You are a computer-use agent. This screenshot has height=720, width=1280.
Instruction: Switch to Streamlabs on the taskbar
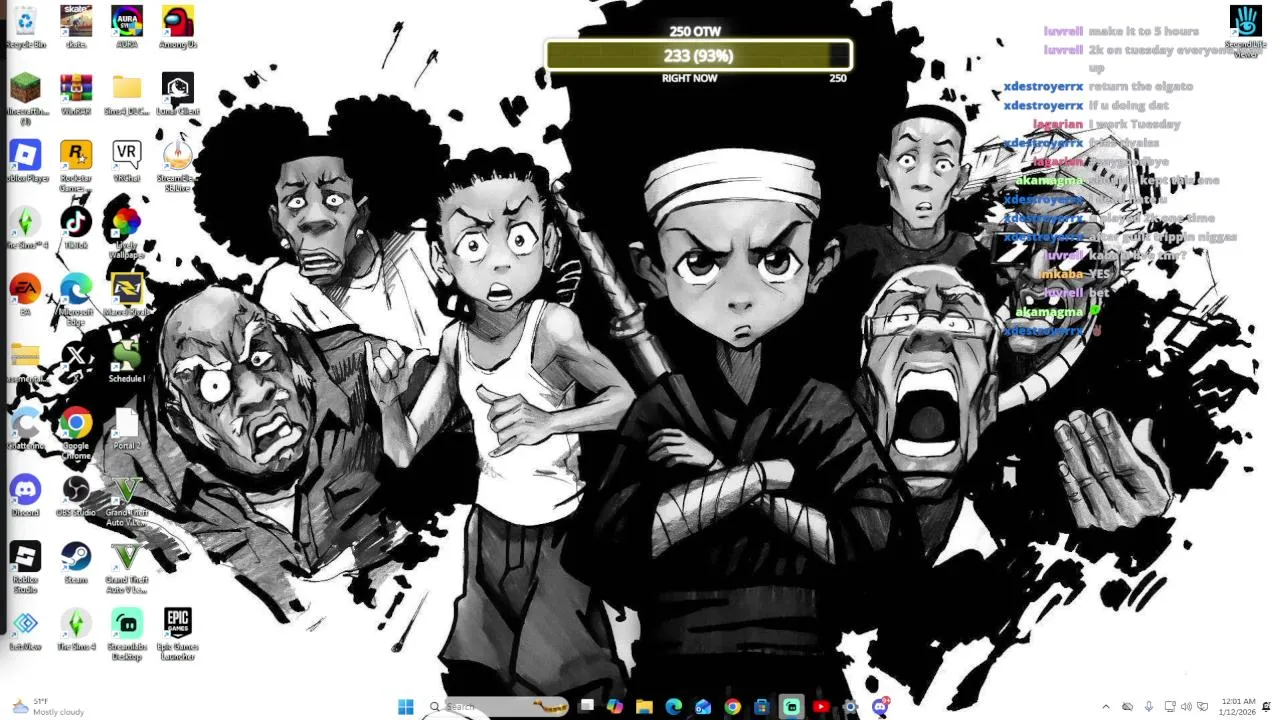click(x=791, y=707)
